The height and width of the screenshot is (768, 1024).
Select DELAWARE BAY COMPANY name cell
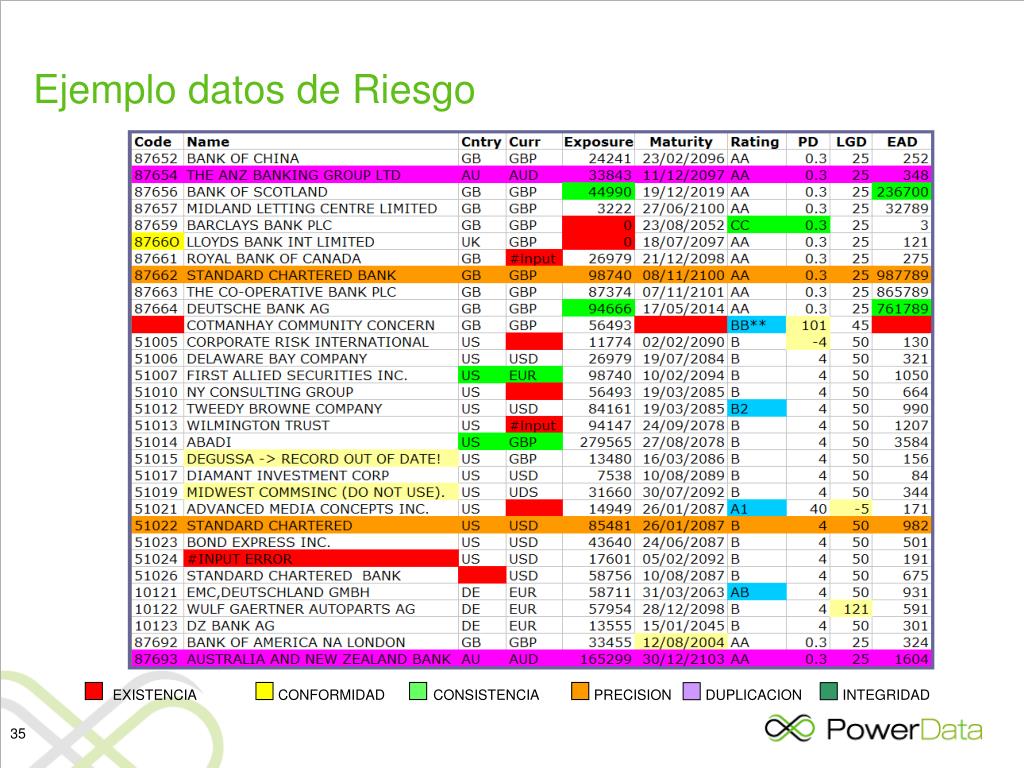coord(321,359)
